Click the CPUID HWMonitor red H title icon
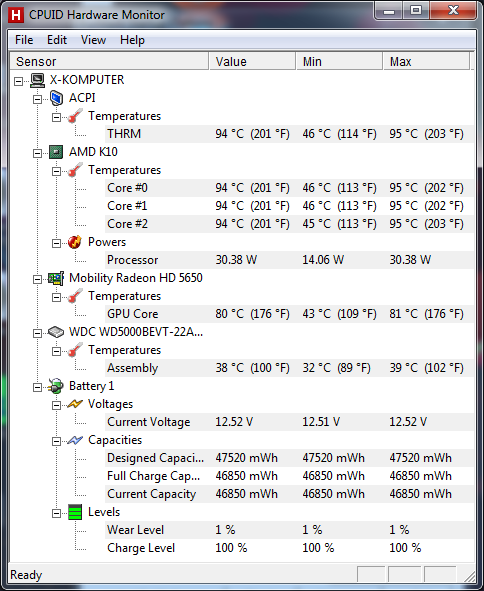The height and width of the screenshot is (591, 484). coord(16,15)
